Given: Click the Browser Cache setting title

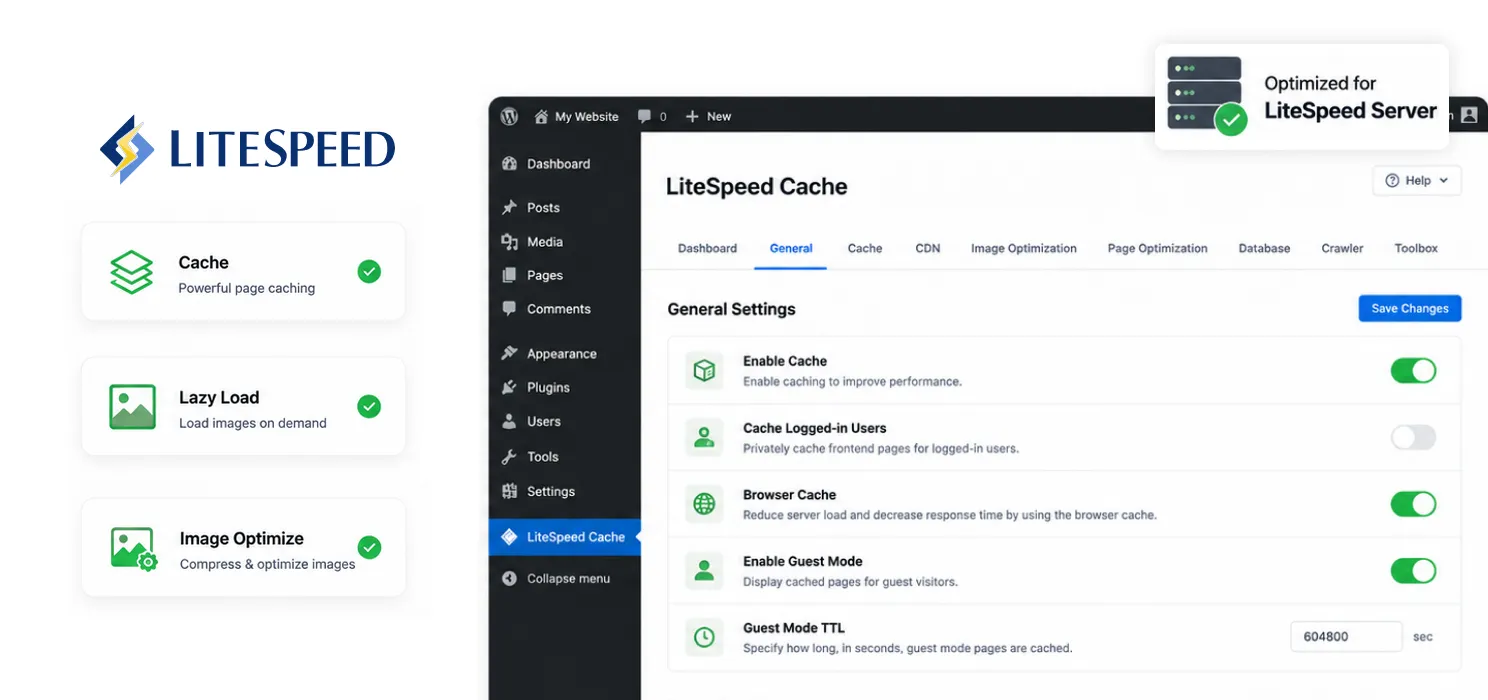Looking at the screenshot, I should pyautogui.click(x=789, y=494).
